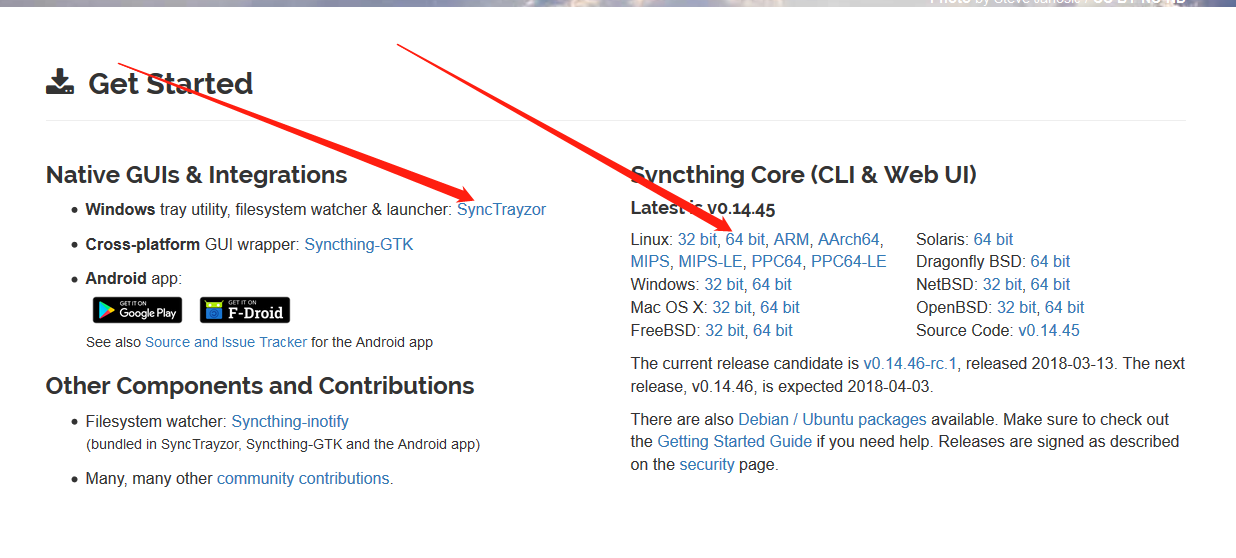Click Syncthing Core (CLI & Web UI) heading
This screenshot has height=558, width=1236.
[804, 175]
